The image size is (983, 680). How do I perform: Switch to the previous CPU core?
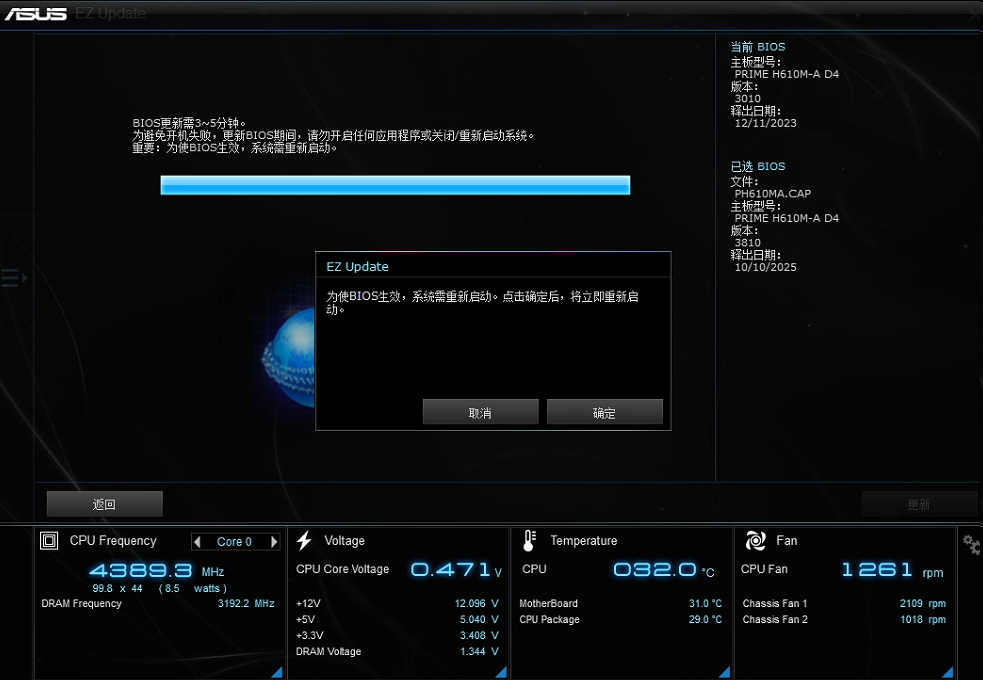coord(198,542)
